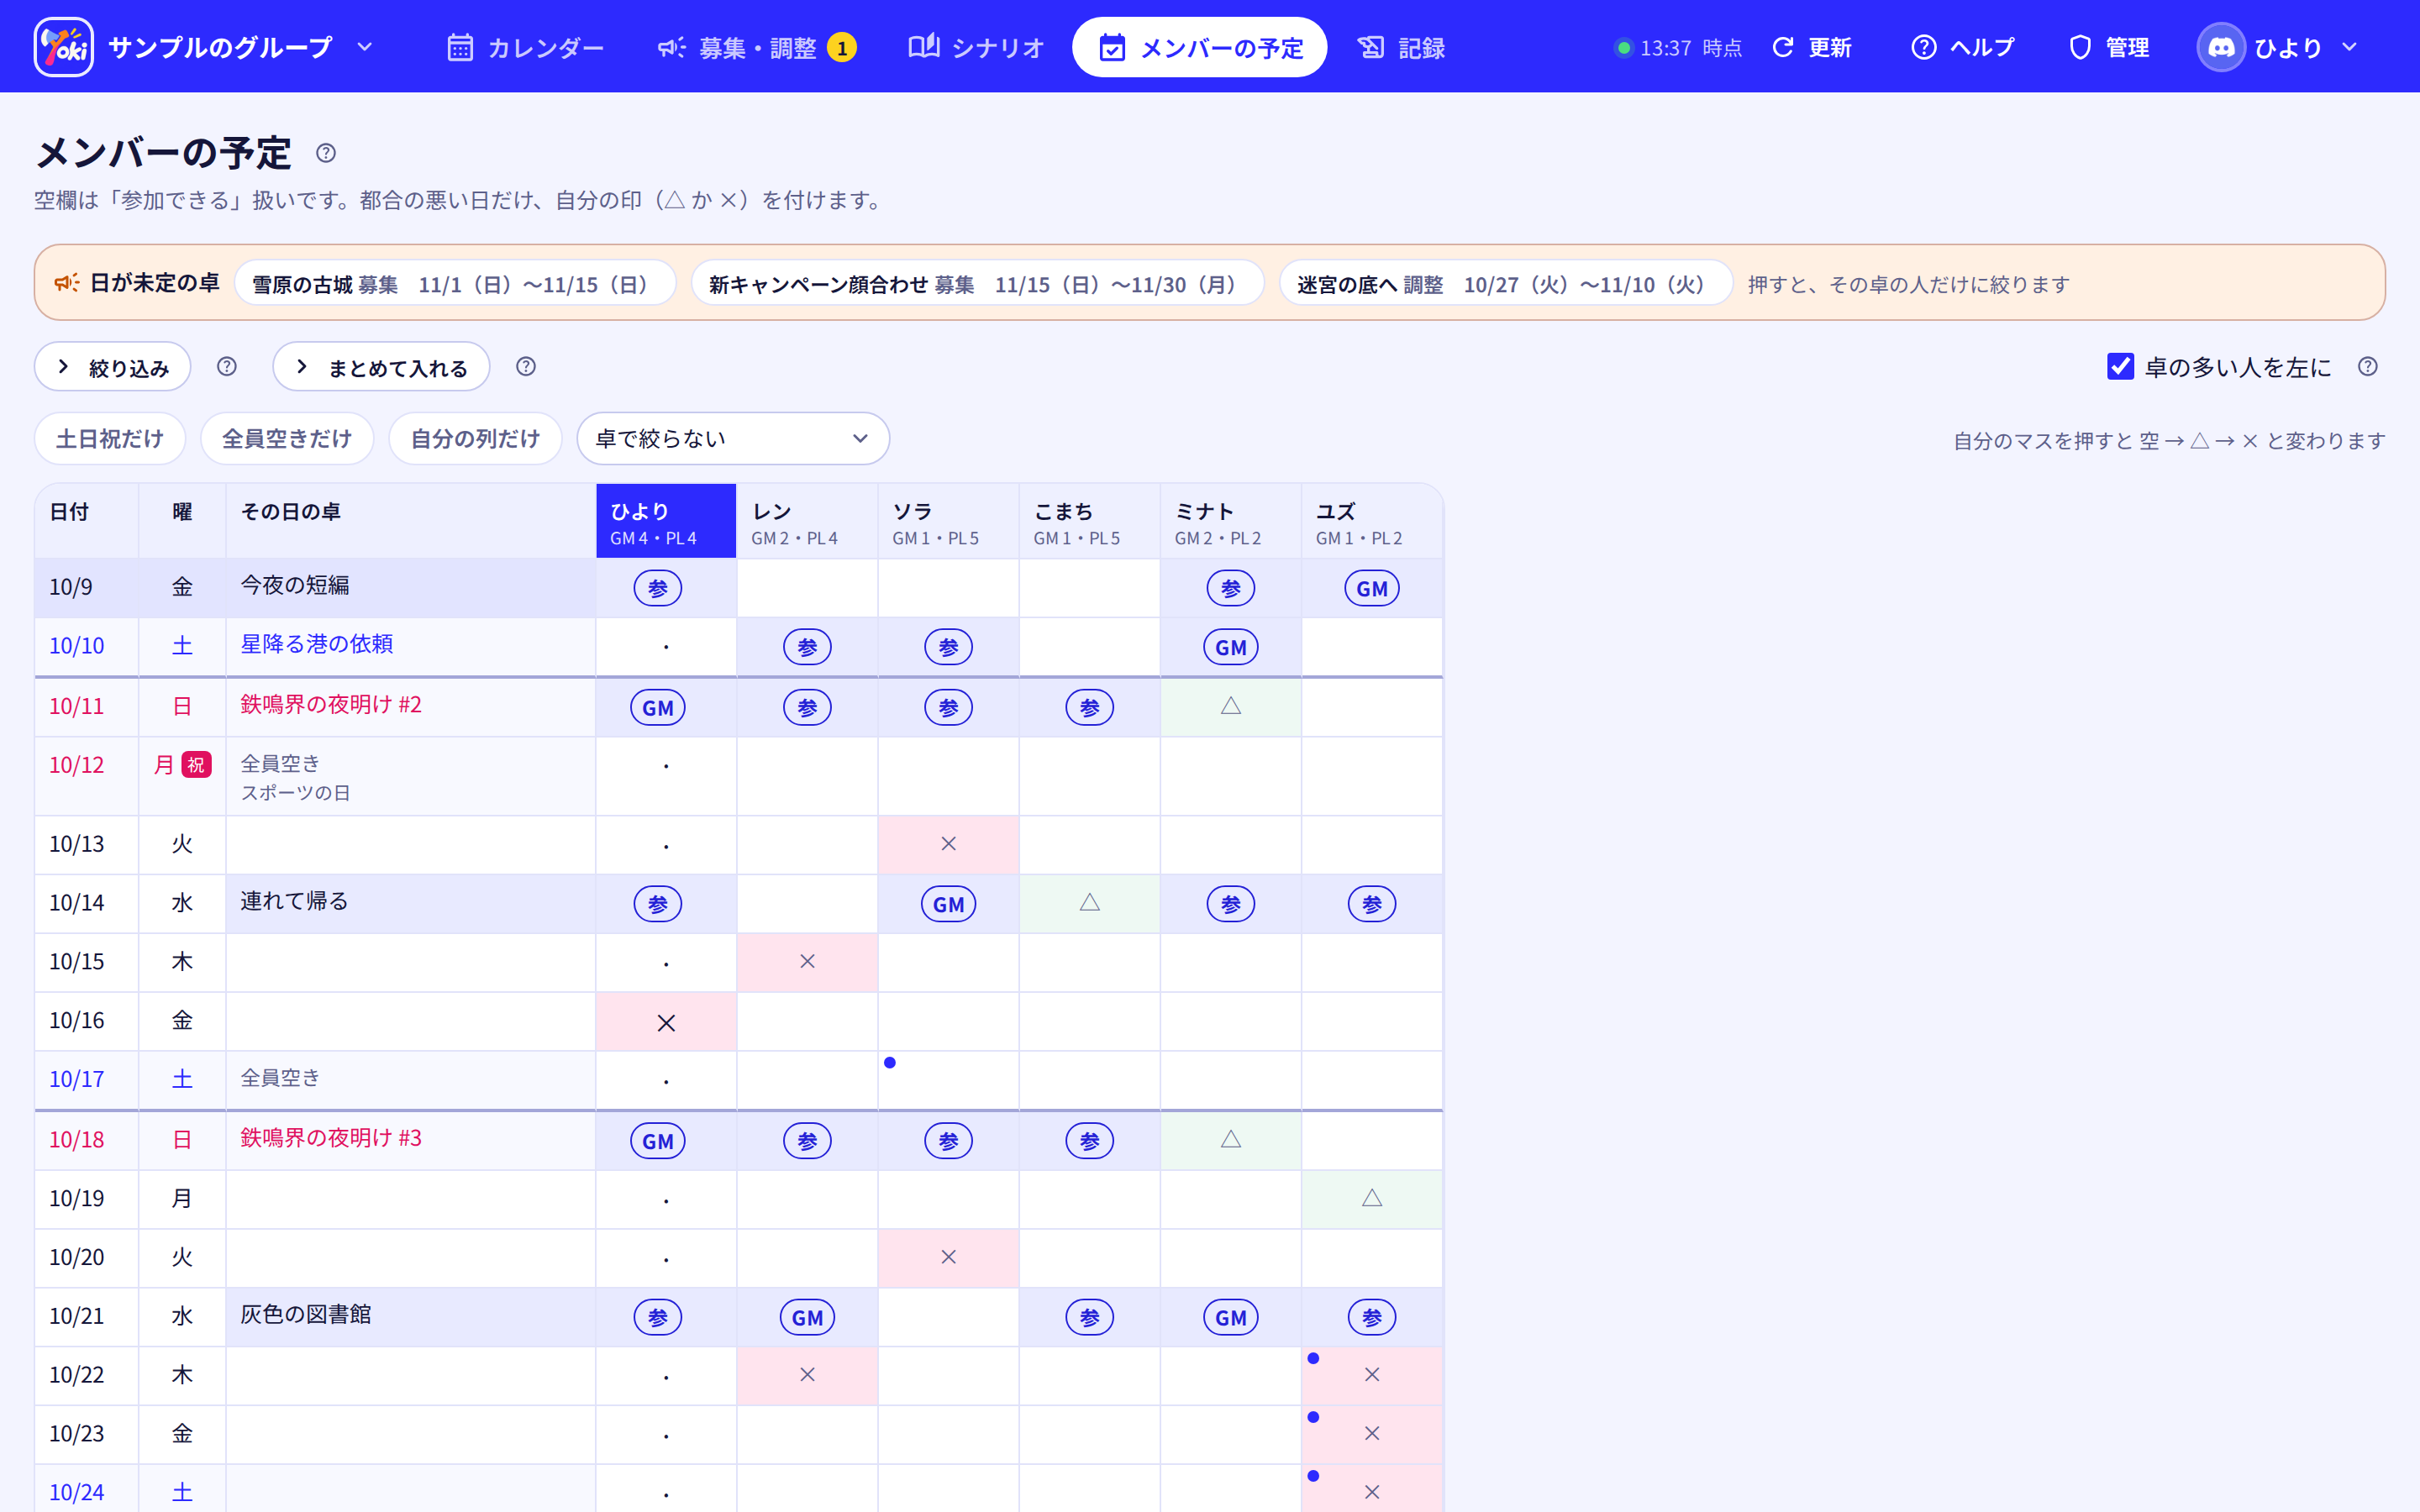Click ソラ's GM badge on 10/14
The width and height of the screenshot is (2420, 1512).
[948, 904]
